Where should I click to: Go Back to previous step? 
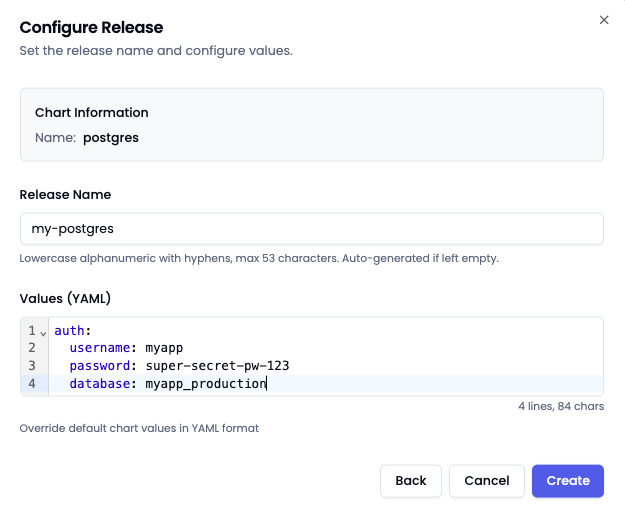click(x=411, y=481)
